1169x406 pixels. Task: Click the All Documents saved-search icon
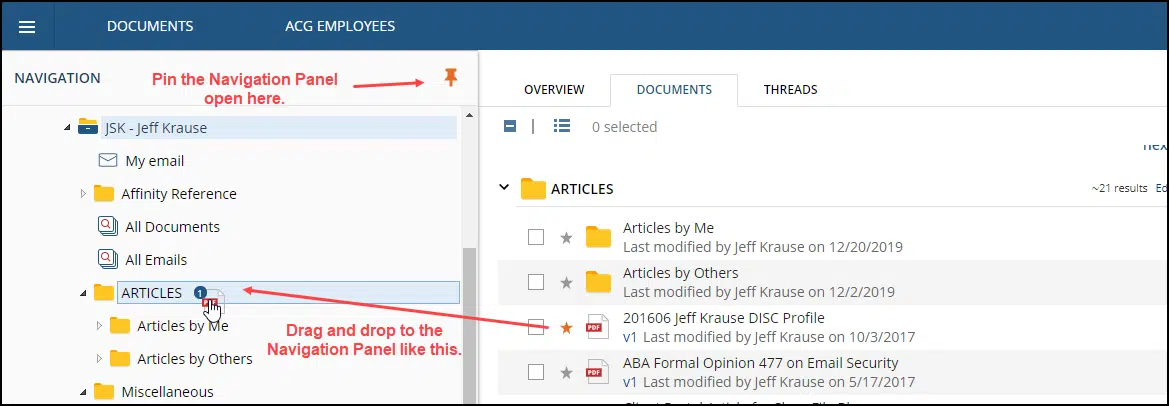point(108,226)
